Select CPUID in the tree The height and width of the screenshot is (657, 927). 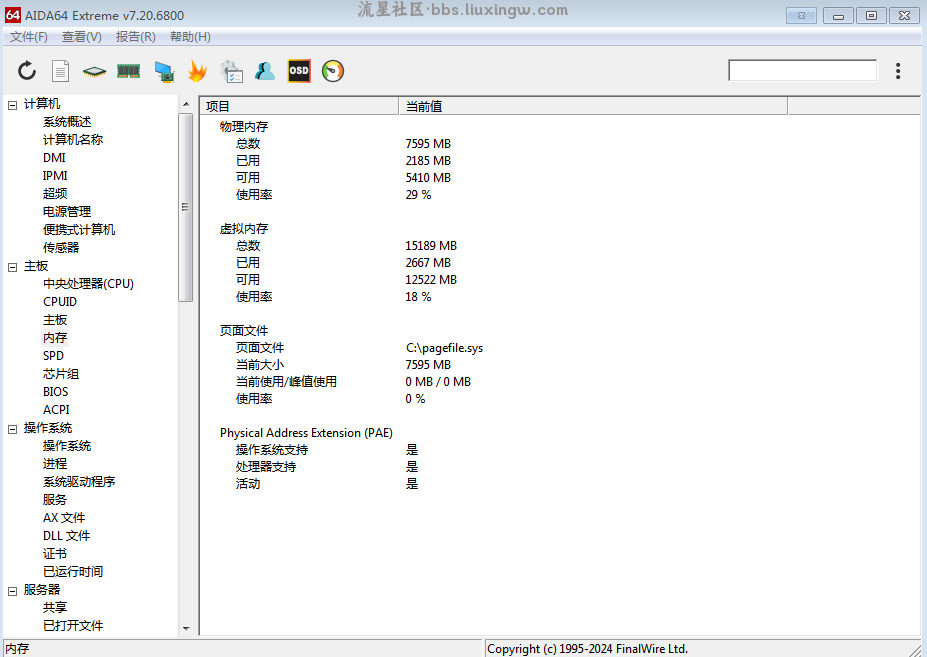point(60,302)
